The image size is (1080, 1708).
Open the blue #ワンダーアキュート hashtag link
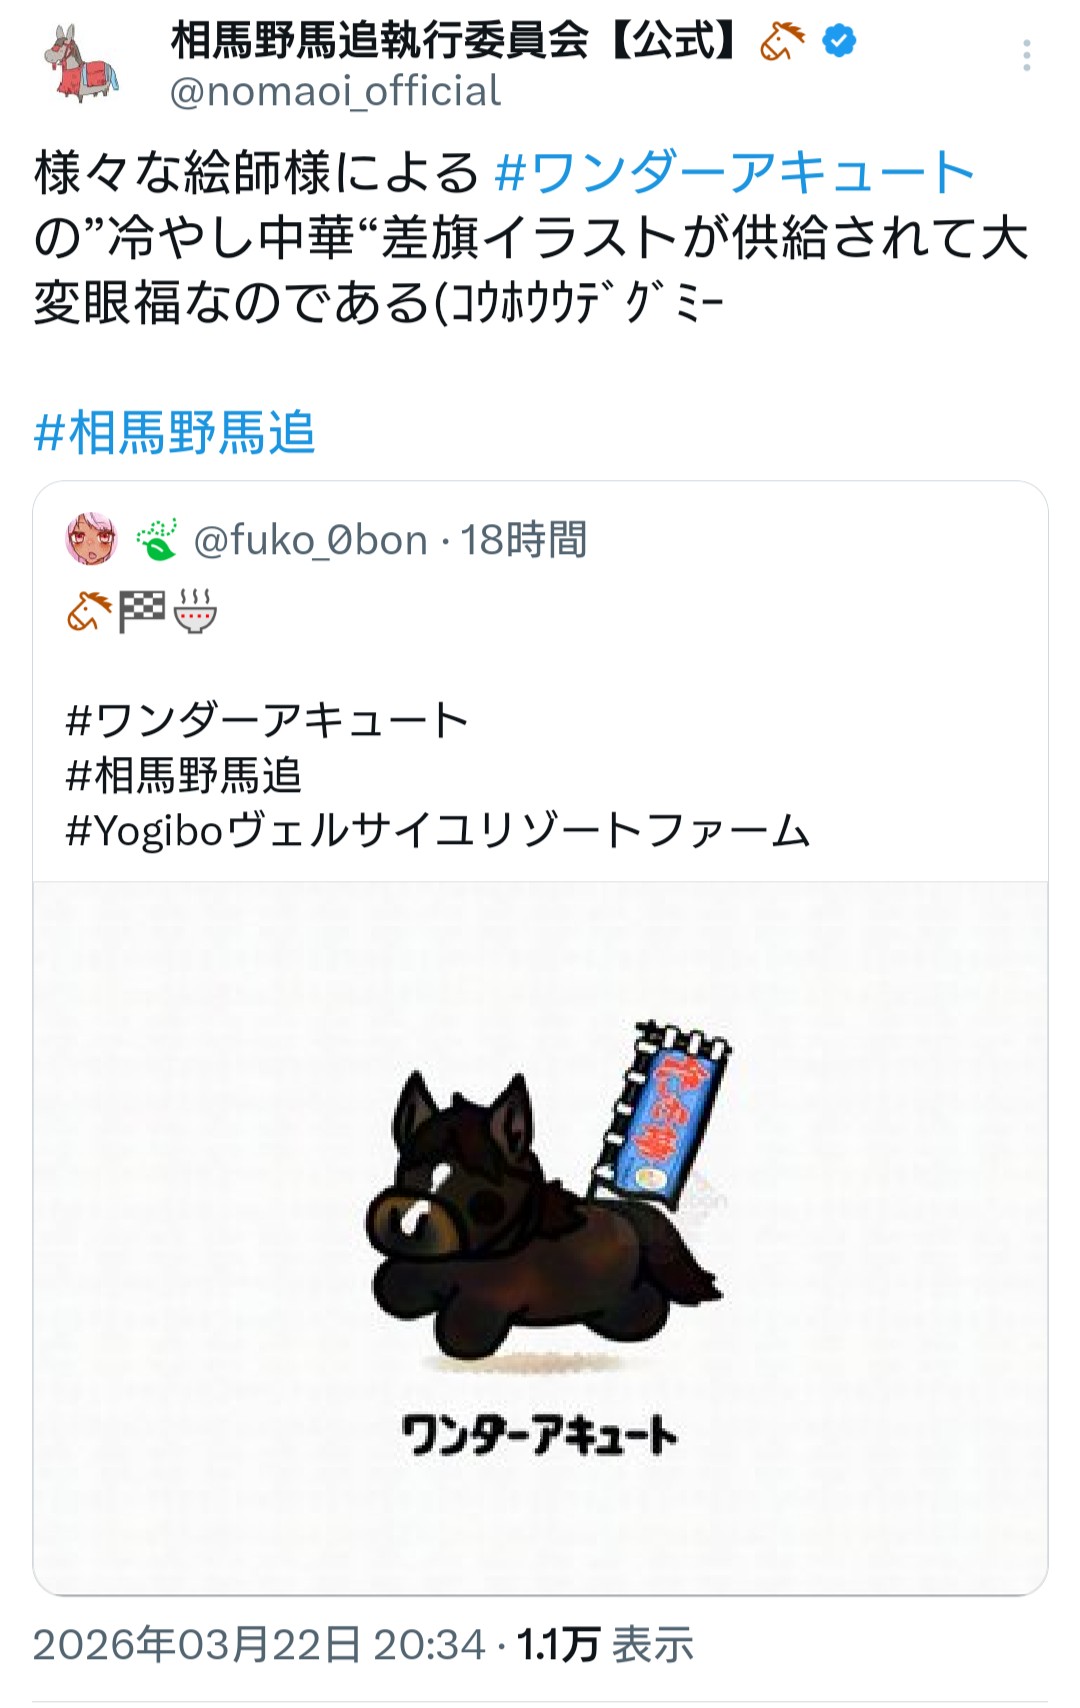734,172
